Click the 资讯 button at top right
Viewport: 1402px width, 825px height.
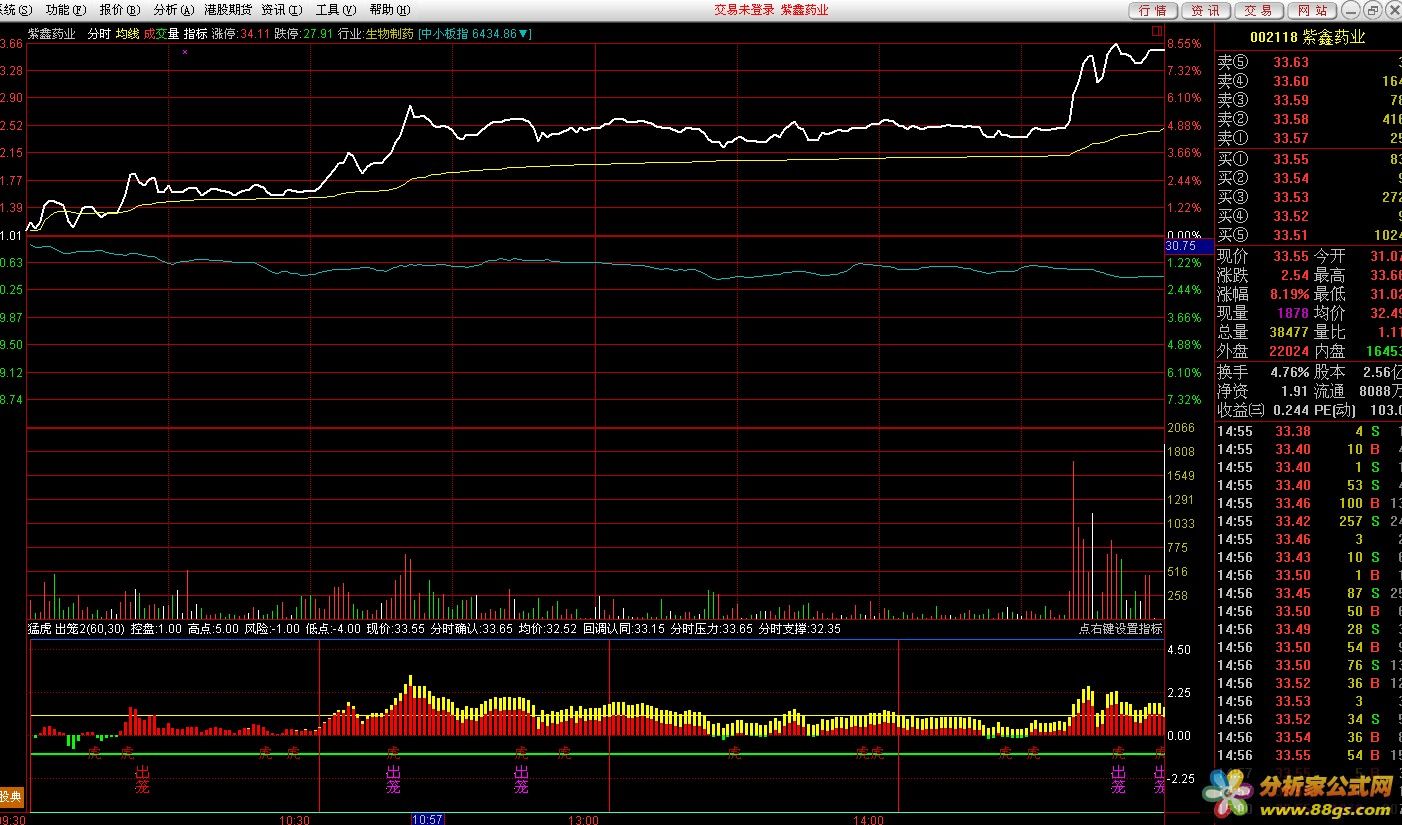[x=1206, y=10]
